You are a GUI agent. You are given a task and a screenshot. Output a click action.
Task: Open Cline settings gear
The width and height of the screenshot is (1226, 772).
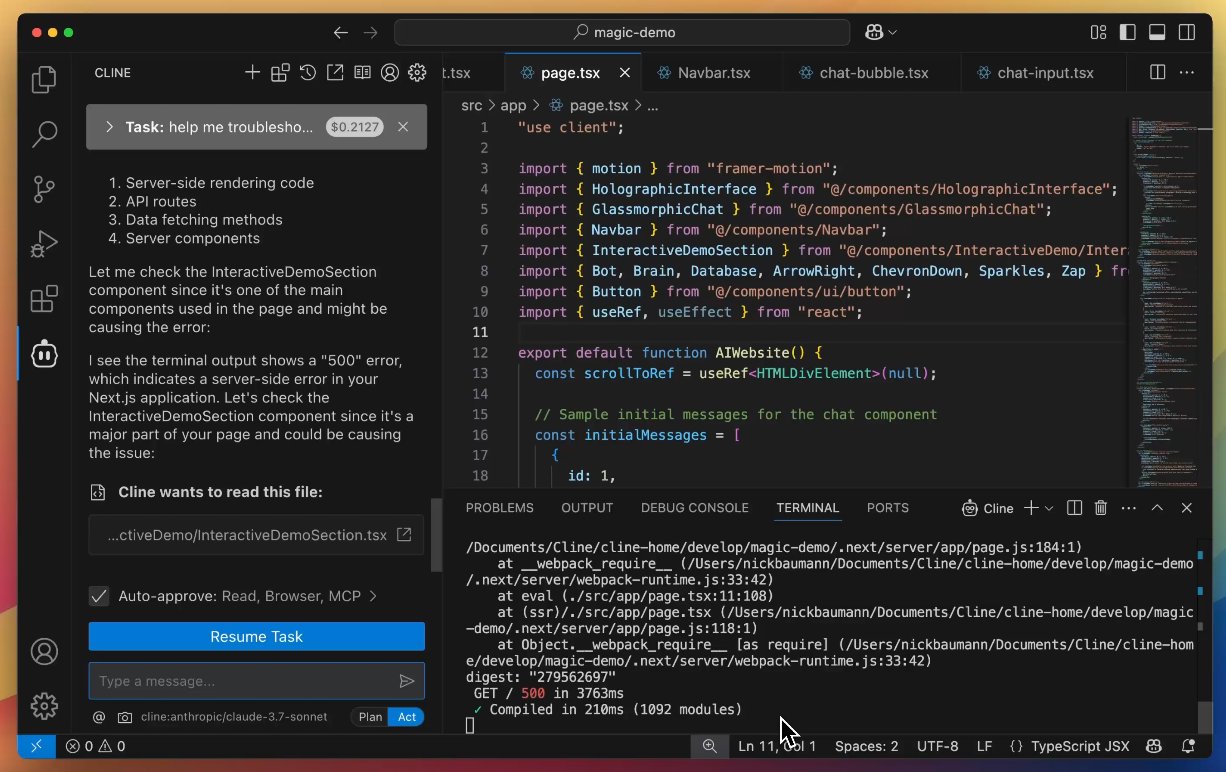click(x=417, y=72)
